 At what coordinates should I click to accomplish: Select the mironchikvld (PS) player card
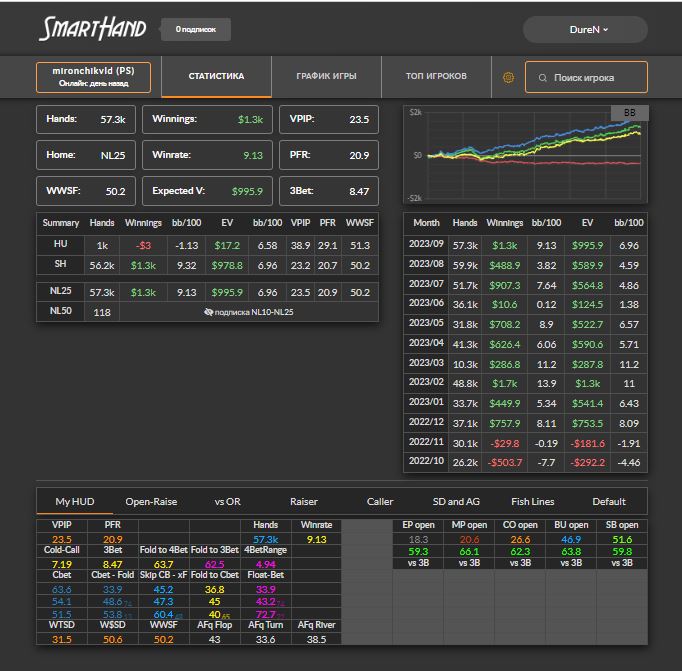coord(94,77)
